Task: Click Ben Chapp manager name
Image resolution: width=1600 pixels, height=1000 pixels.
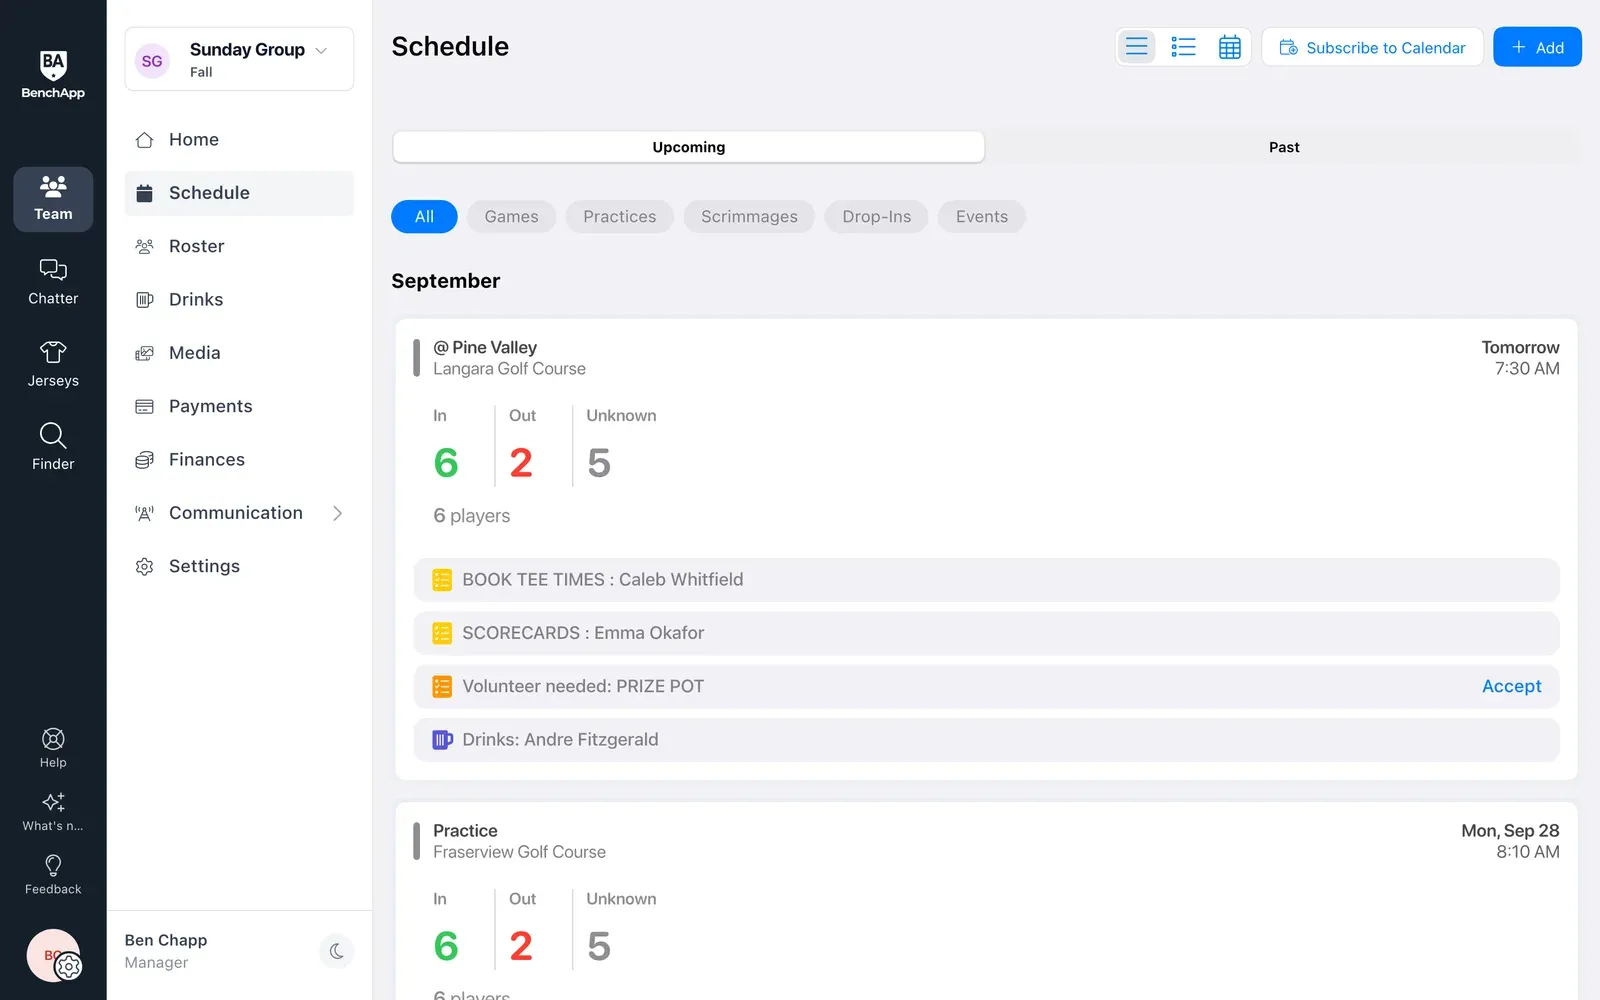Action: [x=166, y=941]
